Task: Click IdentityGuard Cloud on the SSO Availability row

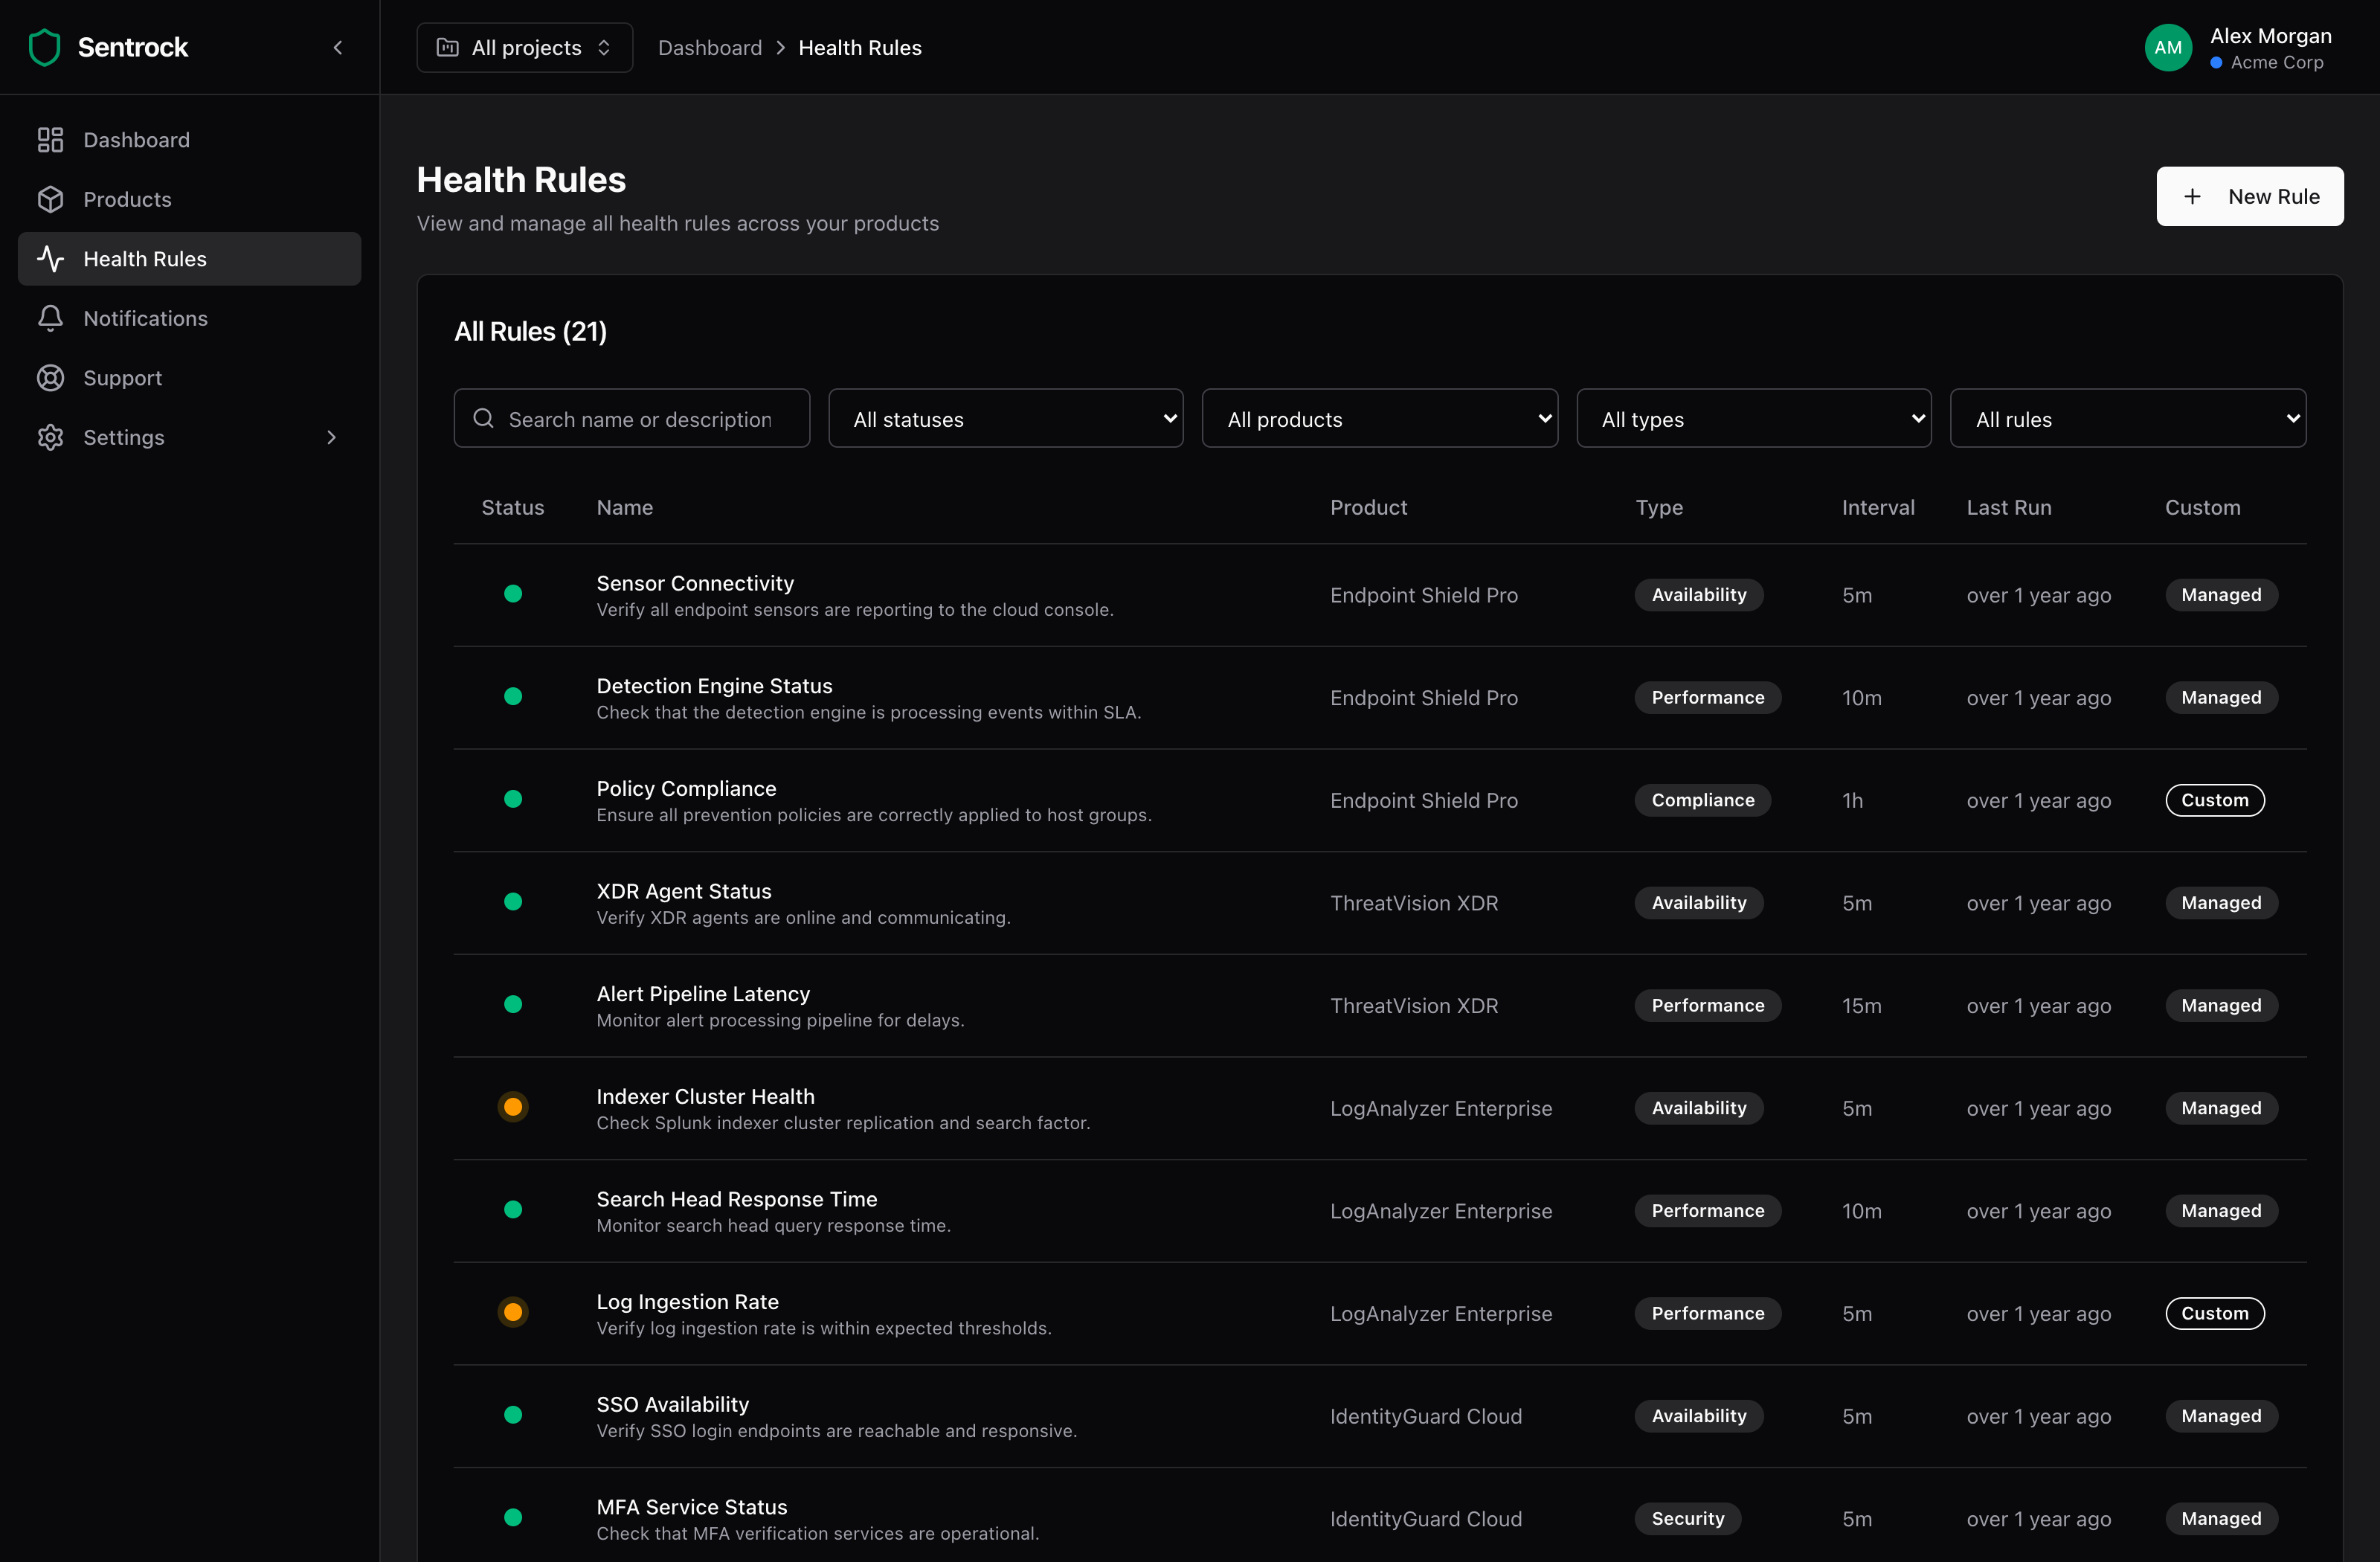Action: (x=1425, y=1416)
